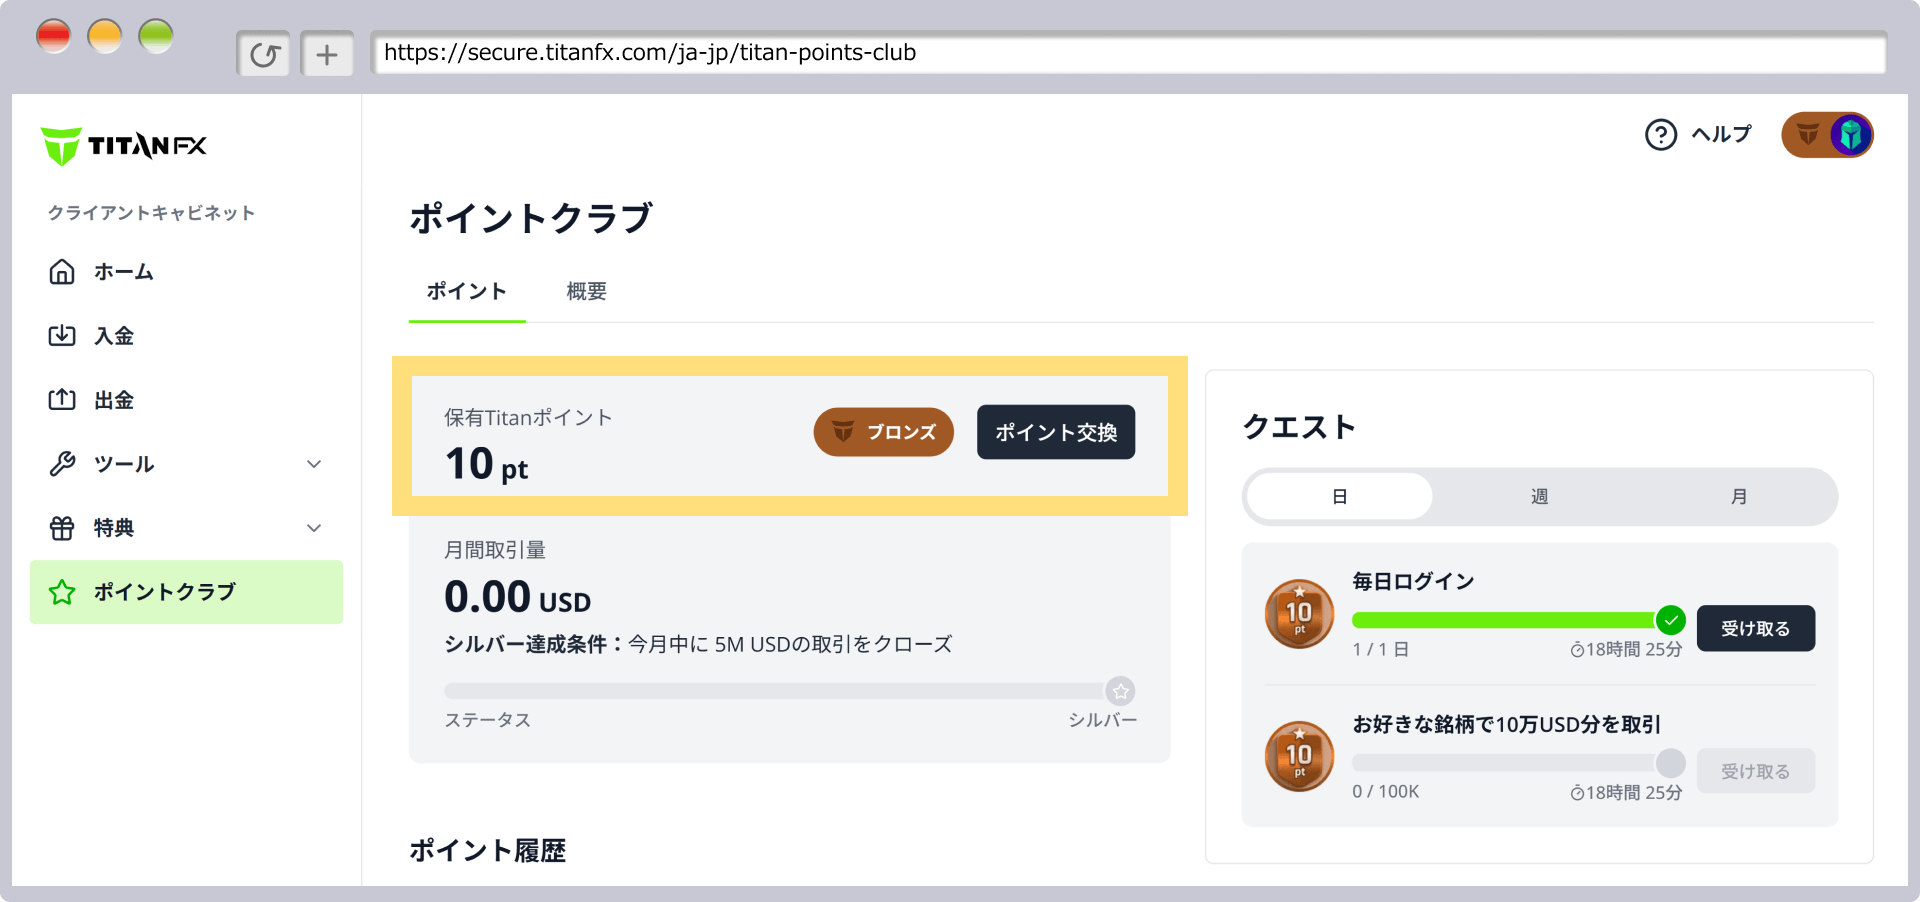The height and width of the screenshot is (902, 1920).
Task: Open the ホーム home icon
Action: [x=62, y=272]
